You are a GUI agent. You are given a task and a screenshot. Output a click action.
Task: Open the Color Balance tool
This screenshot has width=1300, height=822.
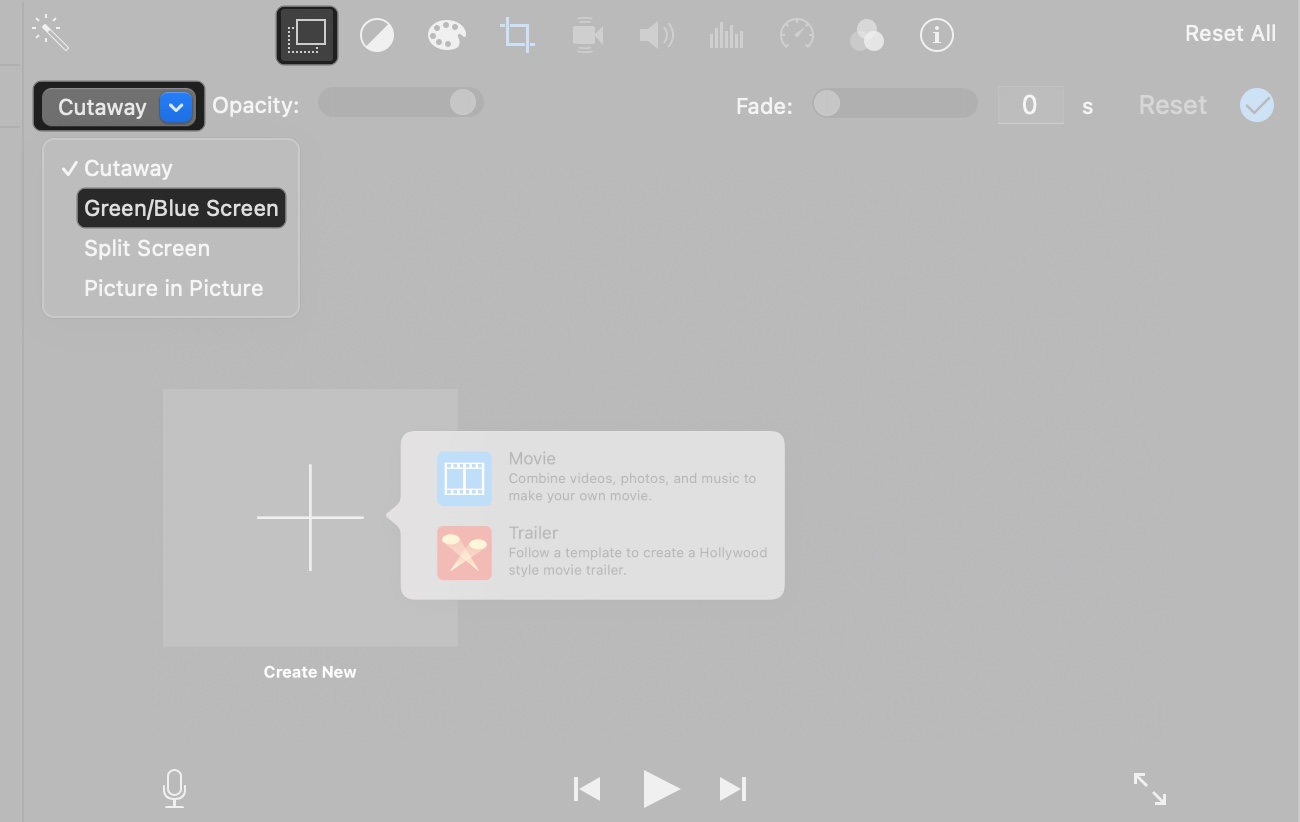pyautogui.click(x=377, y=34)
